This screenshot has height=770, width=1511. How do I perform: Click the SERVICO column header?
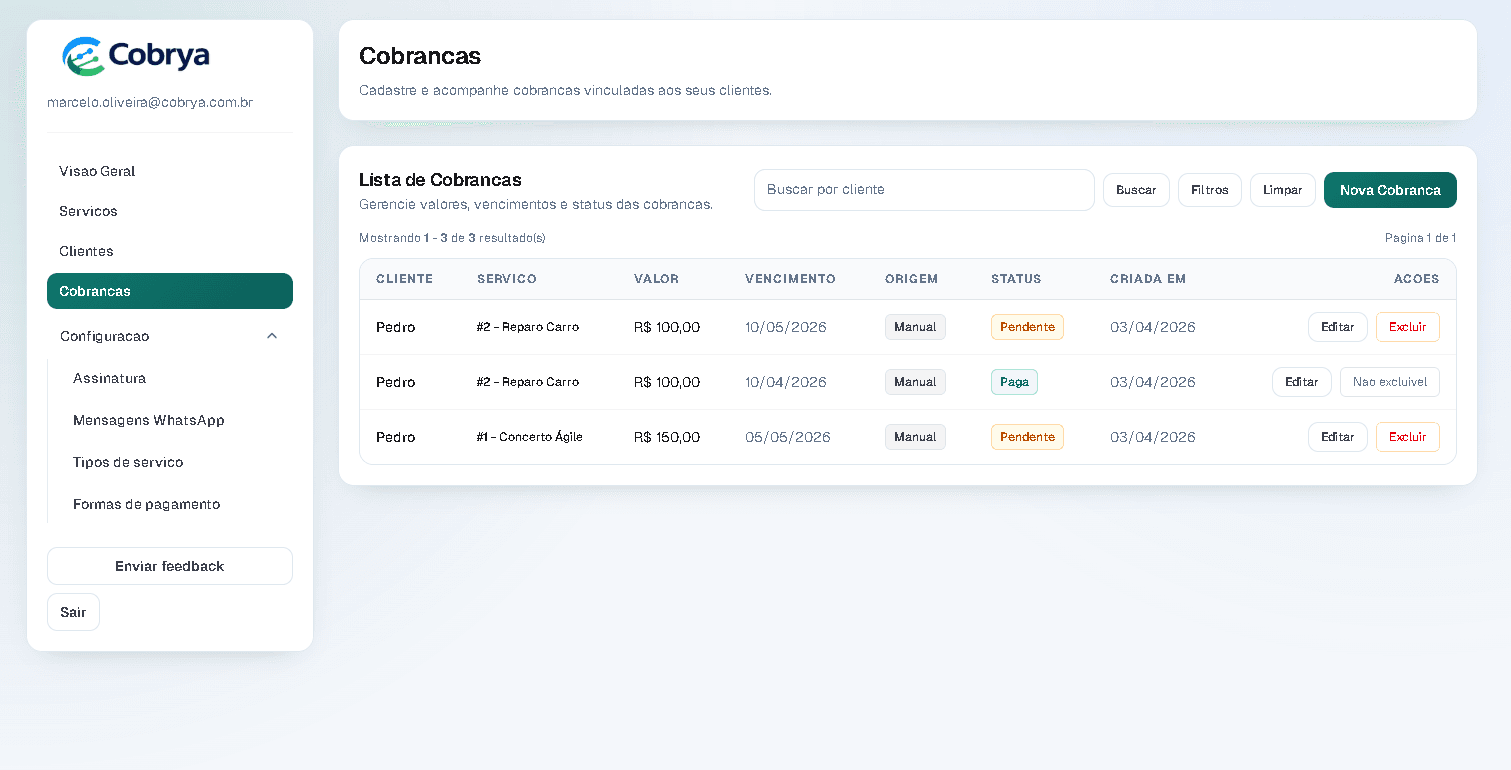[507, 279]
